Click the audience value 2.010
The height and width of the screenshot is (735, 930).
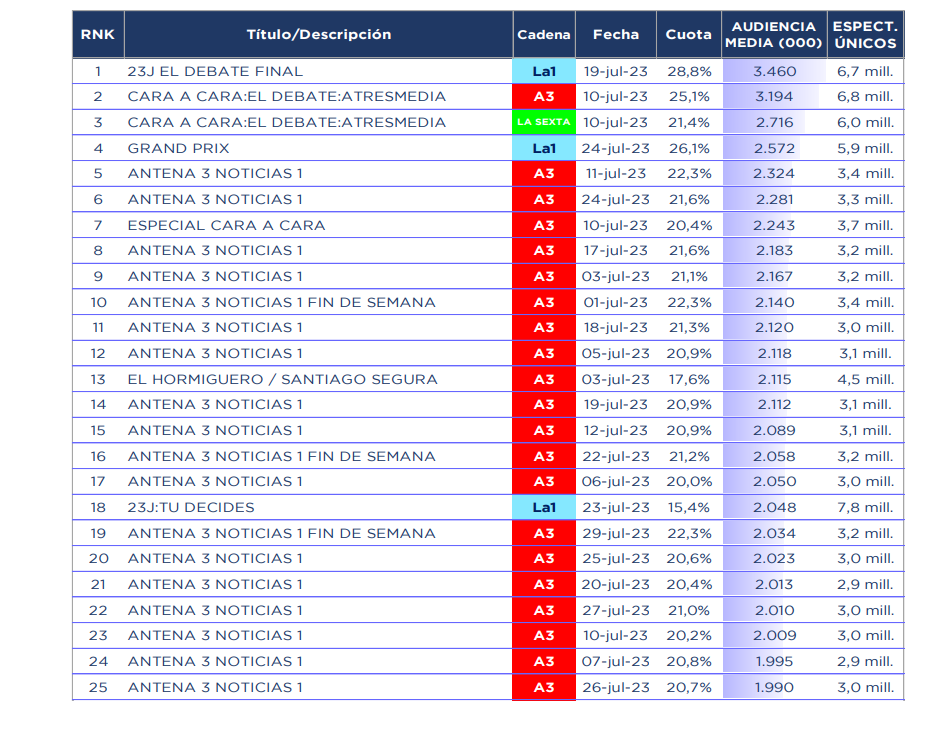point(775,611)
